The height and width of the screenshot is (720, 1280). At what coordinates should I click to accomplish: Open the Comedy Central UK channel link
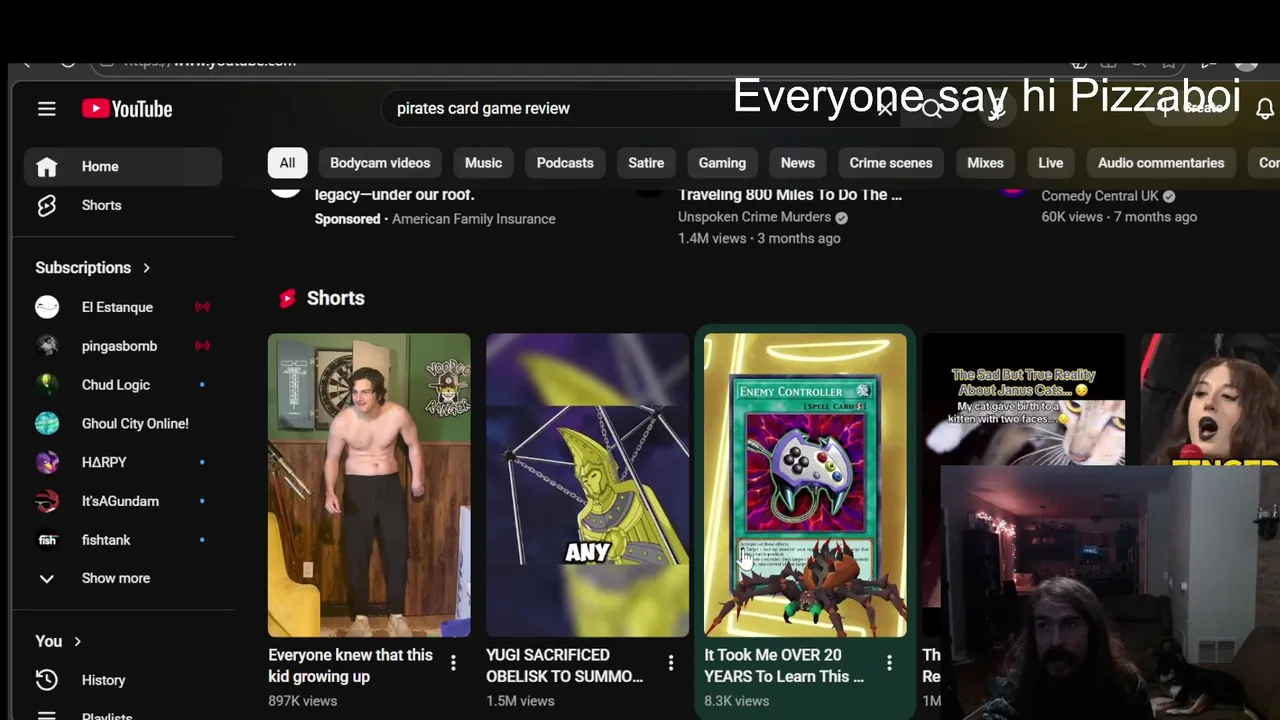coord(1100,196)
